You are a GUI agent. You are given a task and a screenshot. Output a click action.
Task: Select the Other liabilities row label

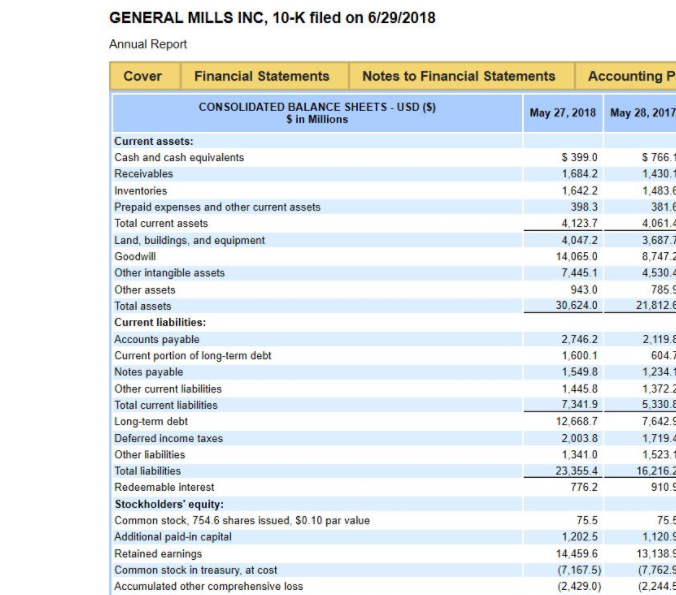click(150, 455)
